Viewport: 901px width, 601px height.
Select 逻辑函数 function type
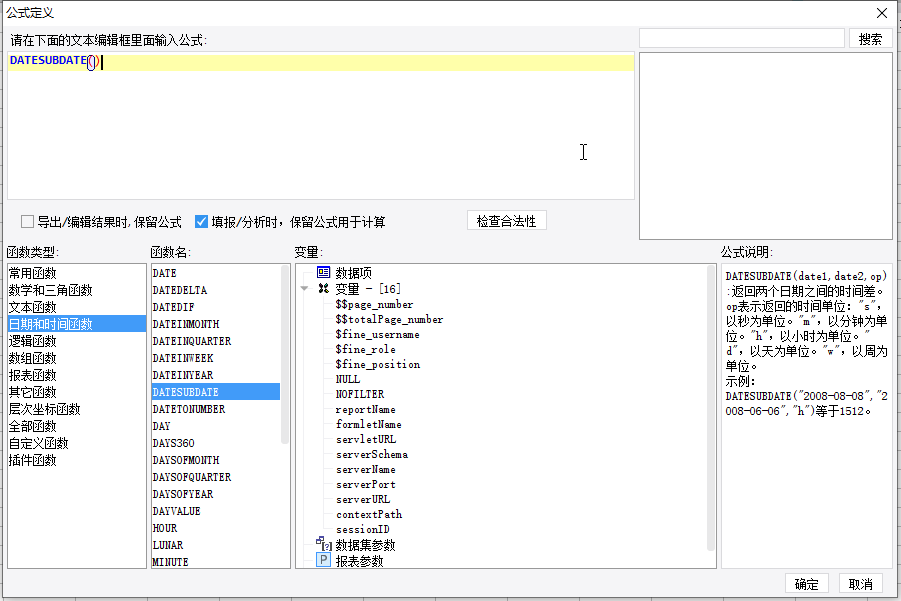tap(76, 341)
